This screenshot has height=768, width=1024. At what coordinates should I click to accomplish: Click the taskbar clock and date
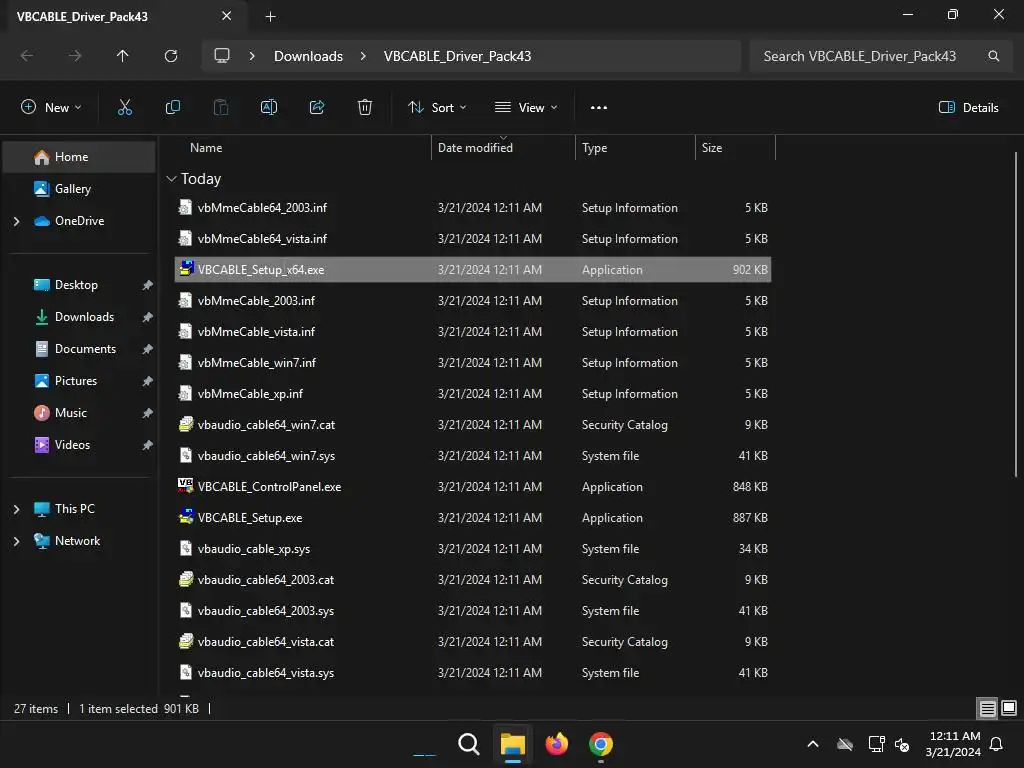[953, 744]
